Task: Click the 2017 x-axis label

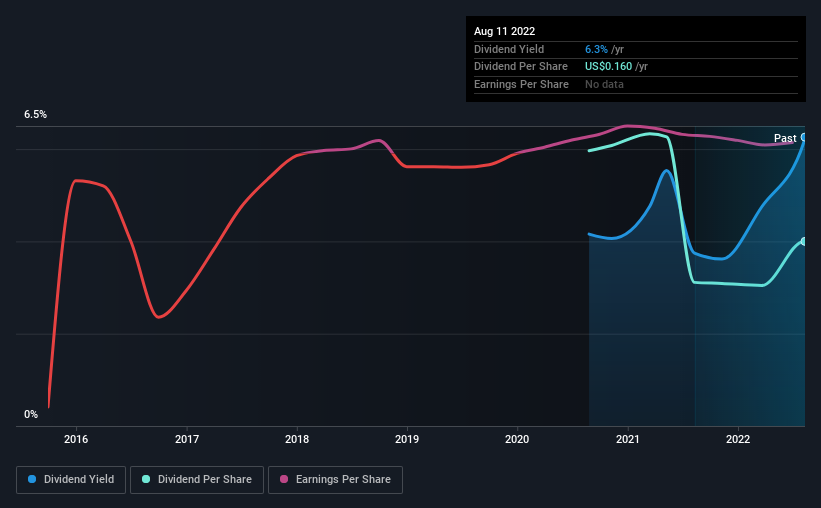Action: (x=186, y=439)
